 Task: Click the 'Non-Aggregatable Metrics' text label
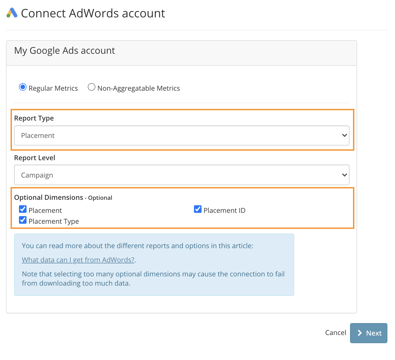pos(139,88)
